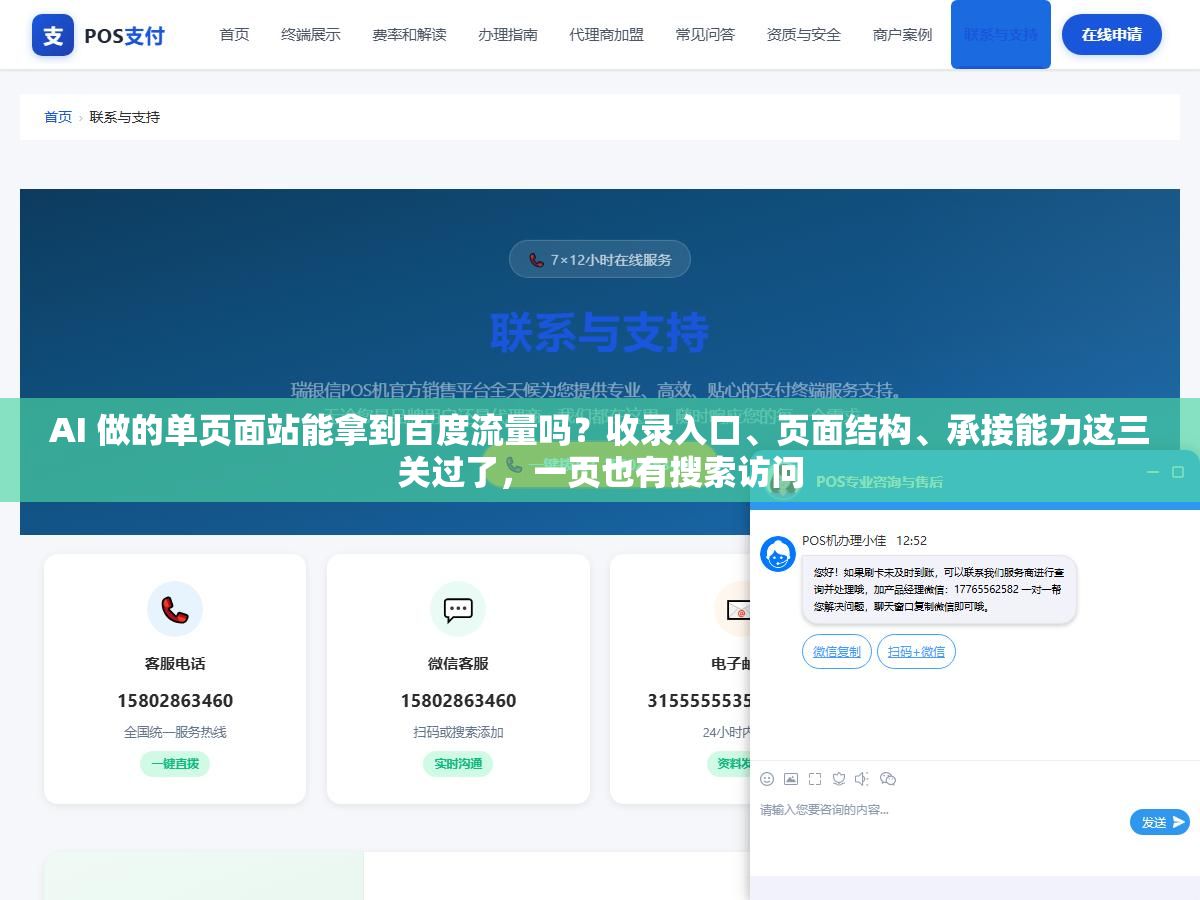Open 常见问答 navigation item
Image resolution: width=1200 pixels, height=900 pixels.
pyautogui.click(x=705, y=34)
